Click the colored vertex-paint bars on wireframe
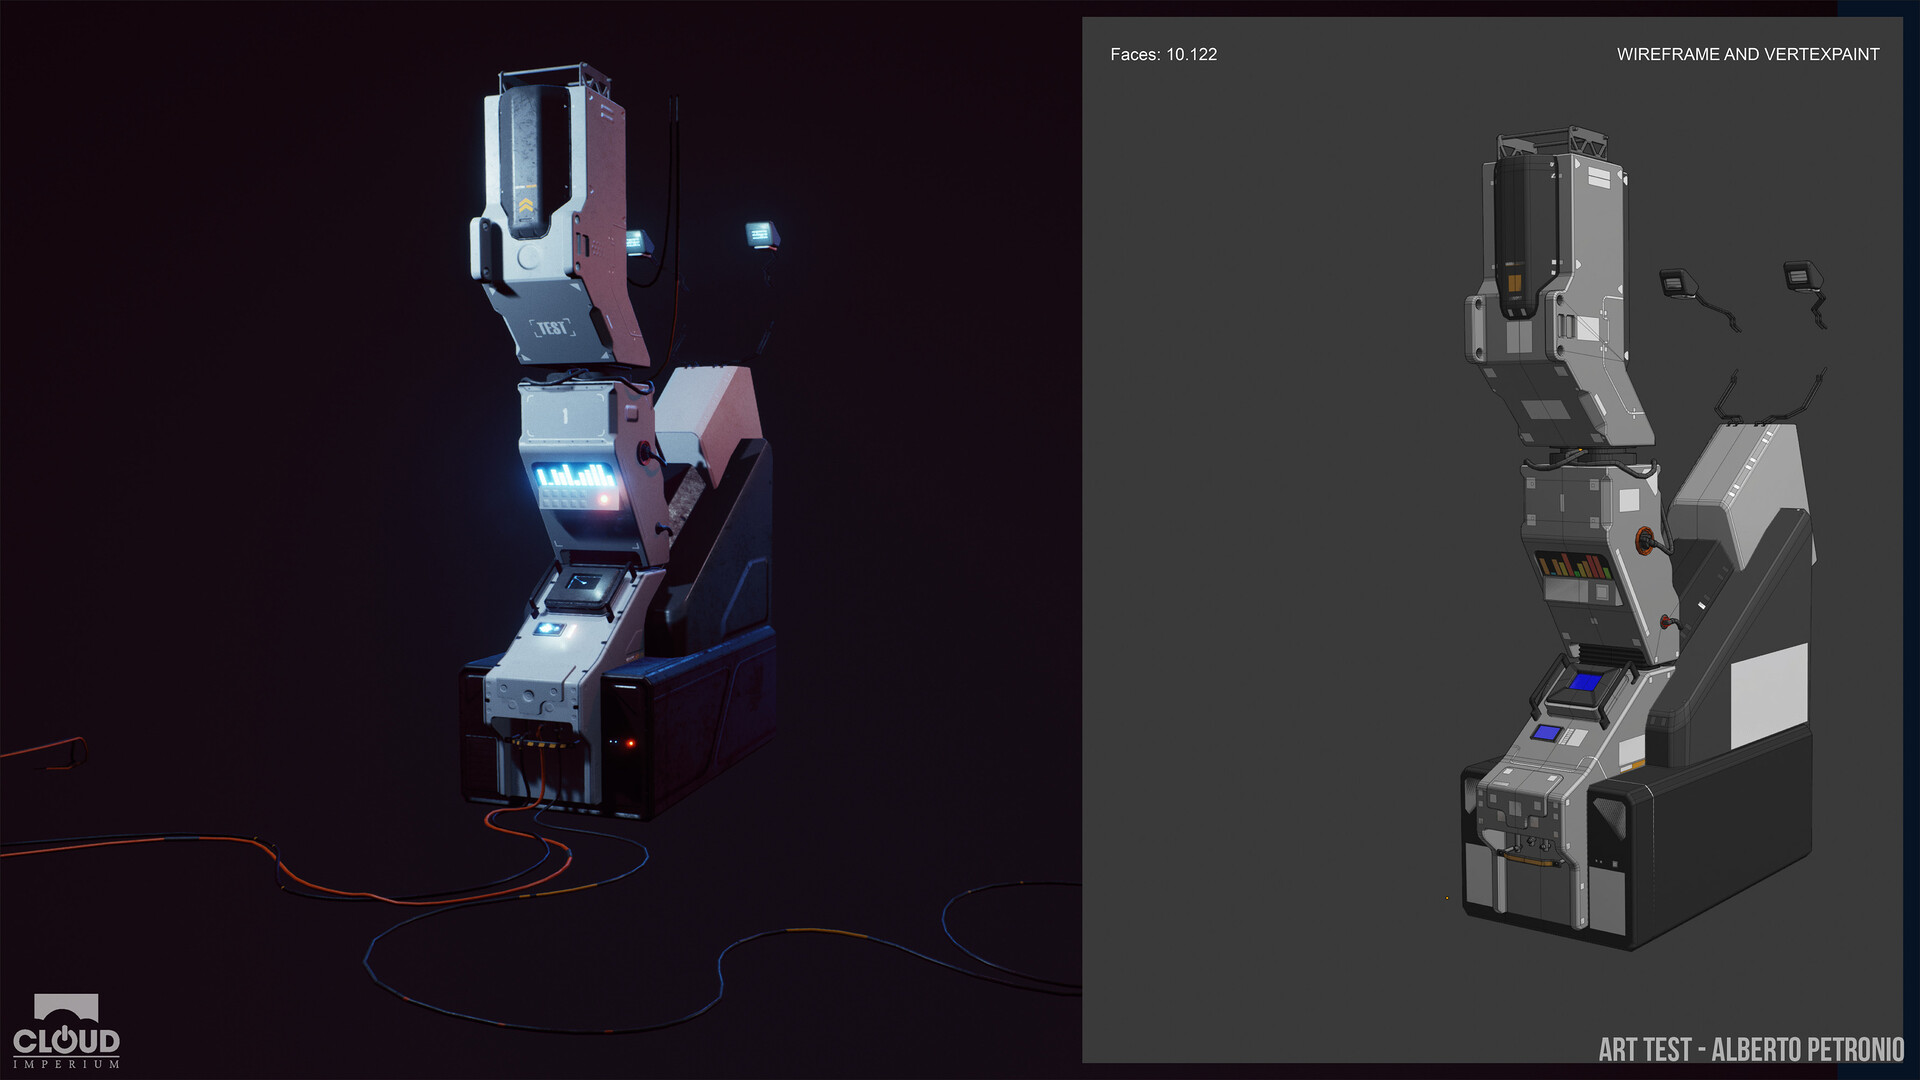 coord(1574,565)
